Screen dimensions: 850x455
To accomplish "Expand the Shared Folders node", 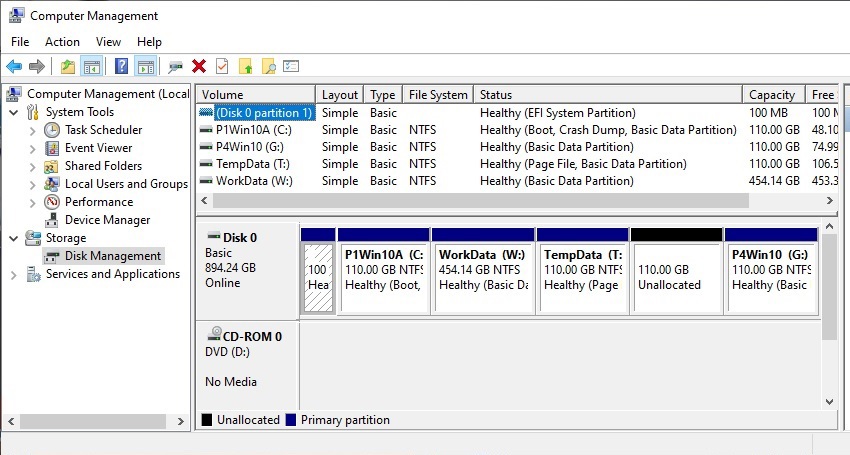I will tap(33, 166).
